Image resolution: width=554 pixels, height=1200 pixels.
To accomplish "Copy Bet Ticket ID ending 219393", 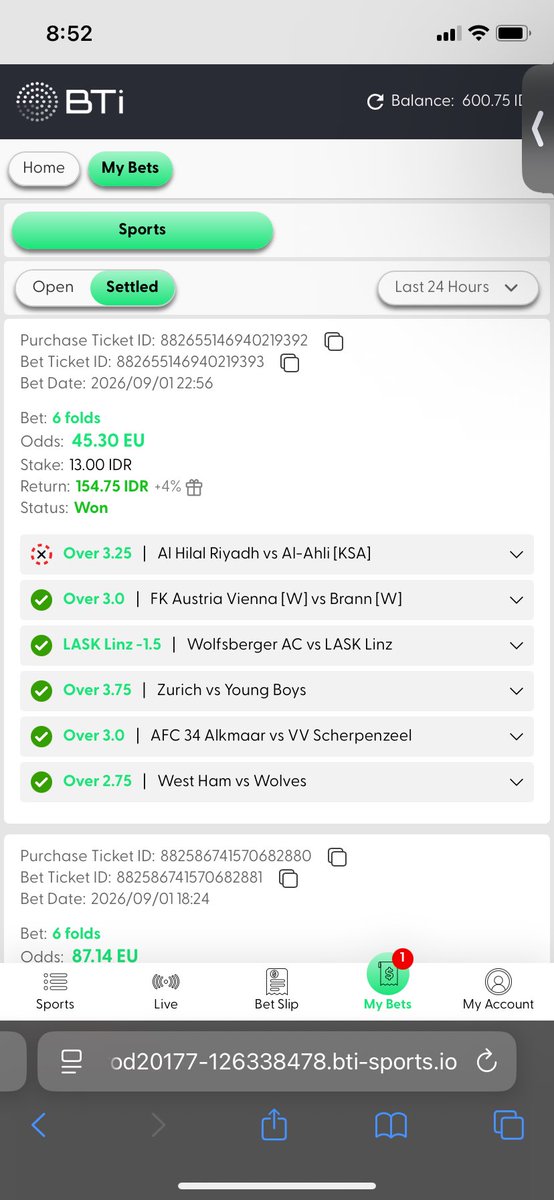I will click(x=290, y=363).
